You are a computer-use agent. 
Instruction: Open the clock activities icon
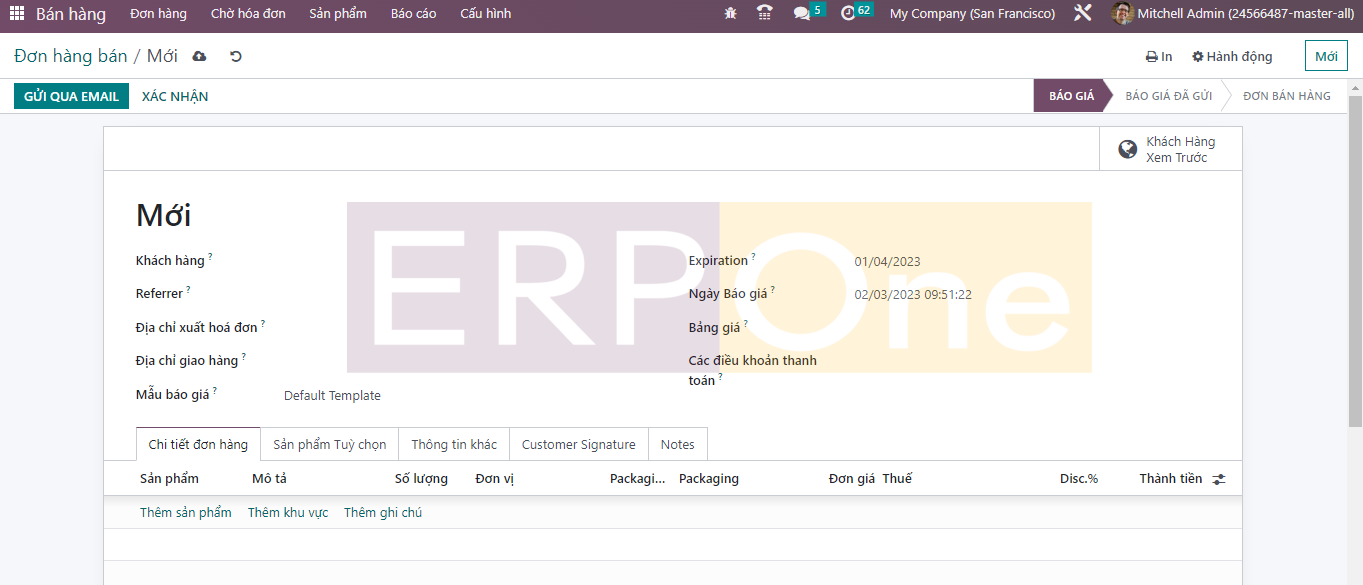click(848, 14)
